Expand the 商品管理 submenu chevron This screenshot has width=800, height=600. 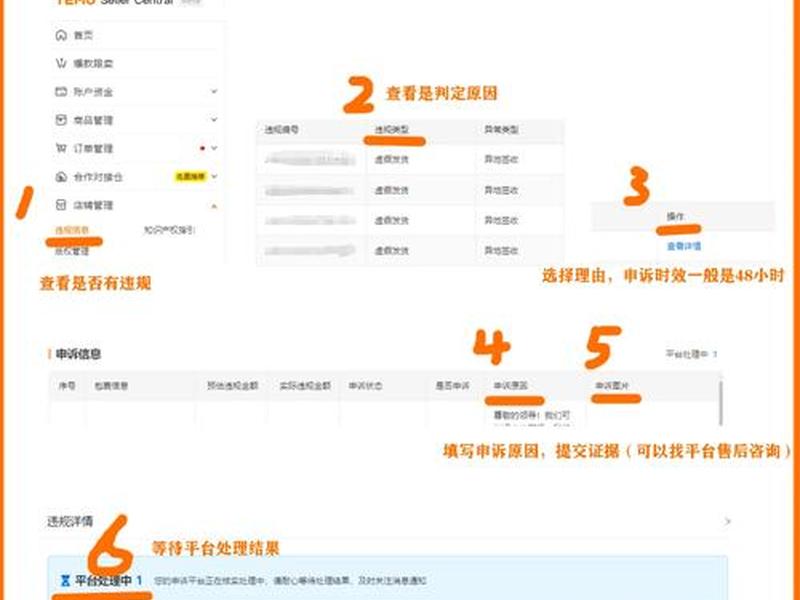click(214, 119)
